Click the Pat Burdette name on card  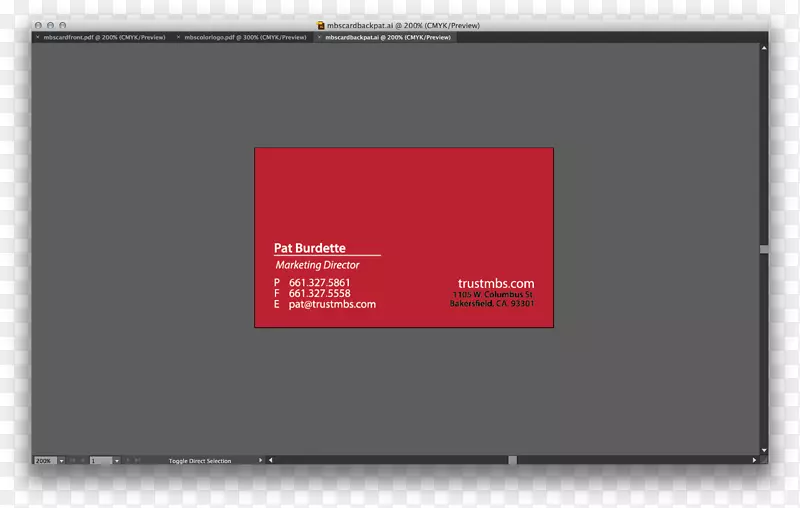pos(309,248)
